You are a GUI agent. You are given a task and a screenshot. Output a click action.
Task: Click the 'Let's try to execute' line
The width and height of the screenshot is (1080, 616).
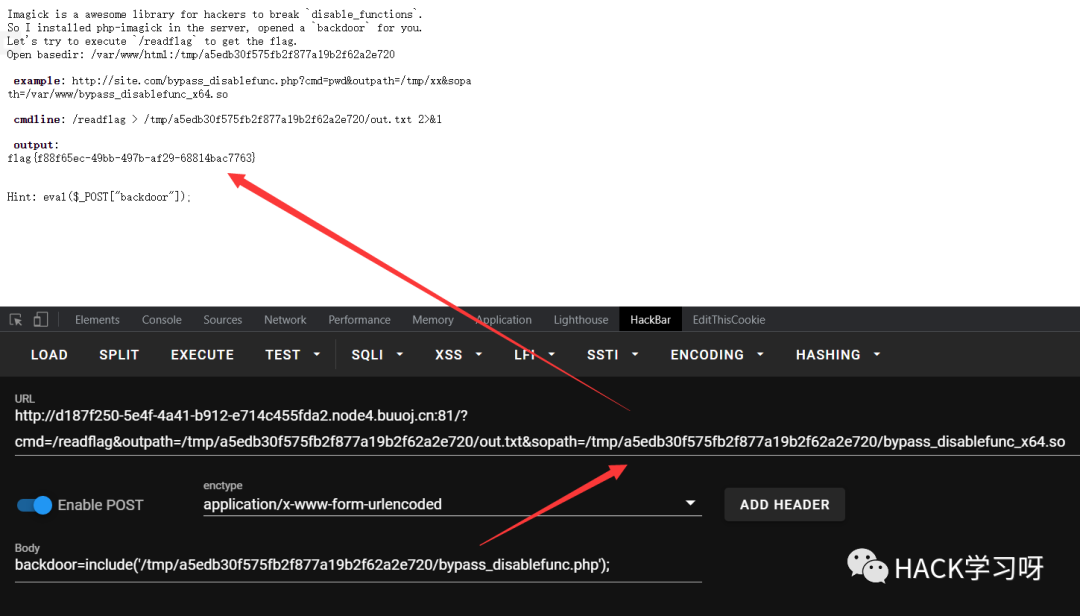[152, 41]
